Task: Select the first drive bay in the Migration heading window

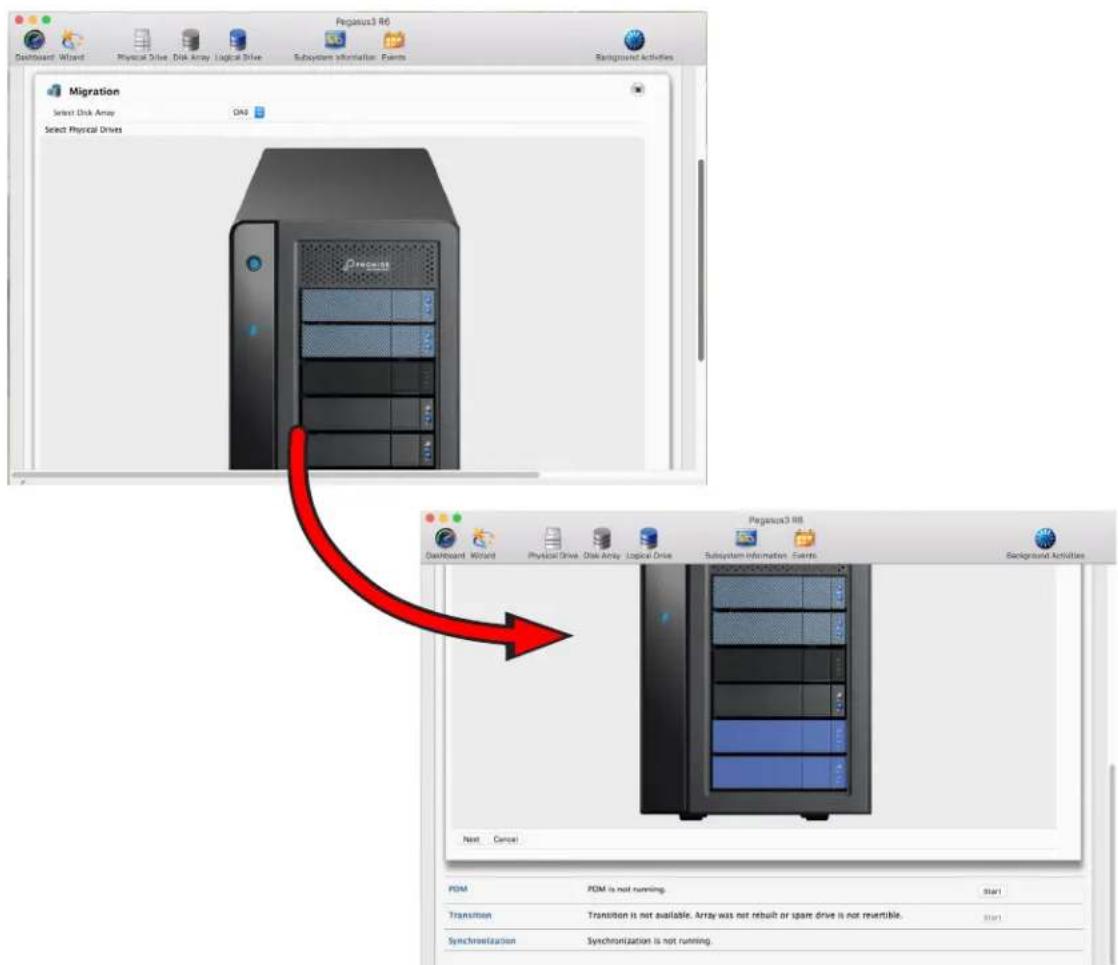Action: [x=368, y=305]
